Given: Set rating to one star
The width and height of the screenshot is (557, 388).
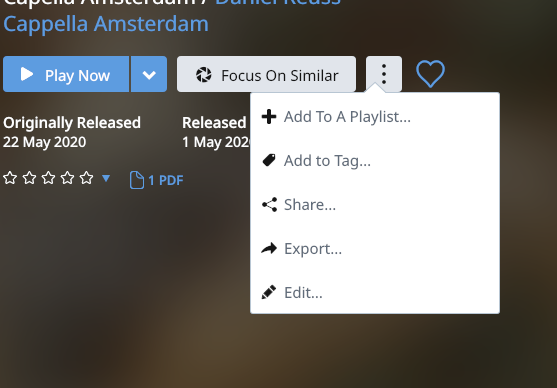Looking at the screenshot, I should coord(10,178).
